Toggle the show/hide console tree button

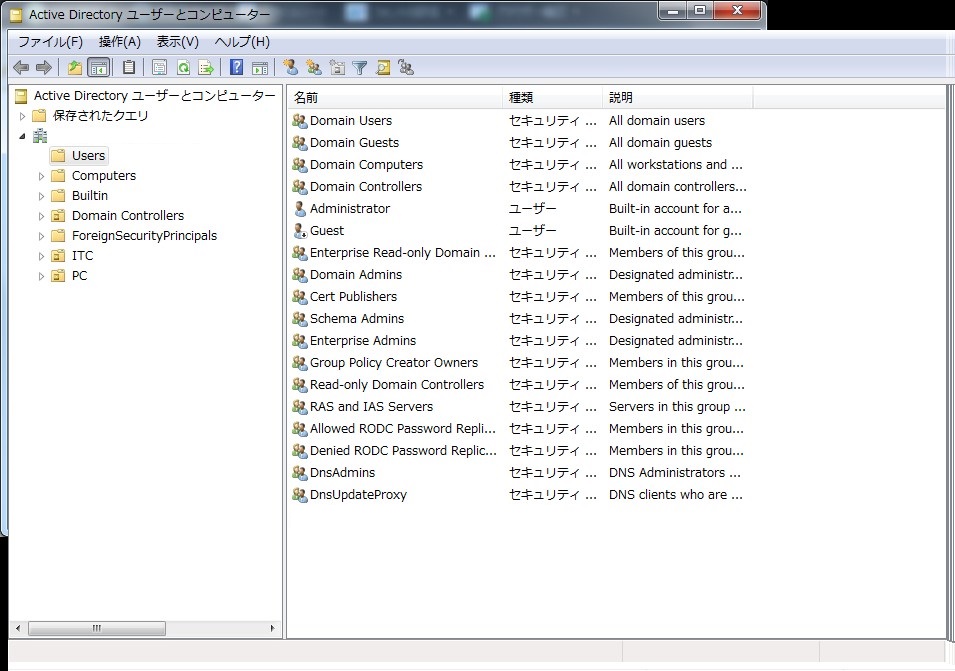(99, 68)
